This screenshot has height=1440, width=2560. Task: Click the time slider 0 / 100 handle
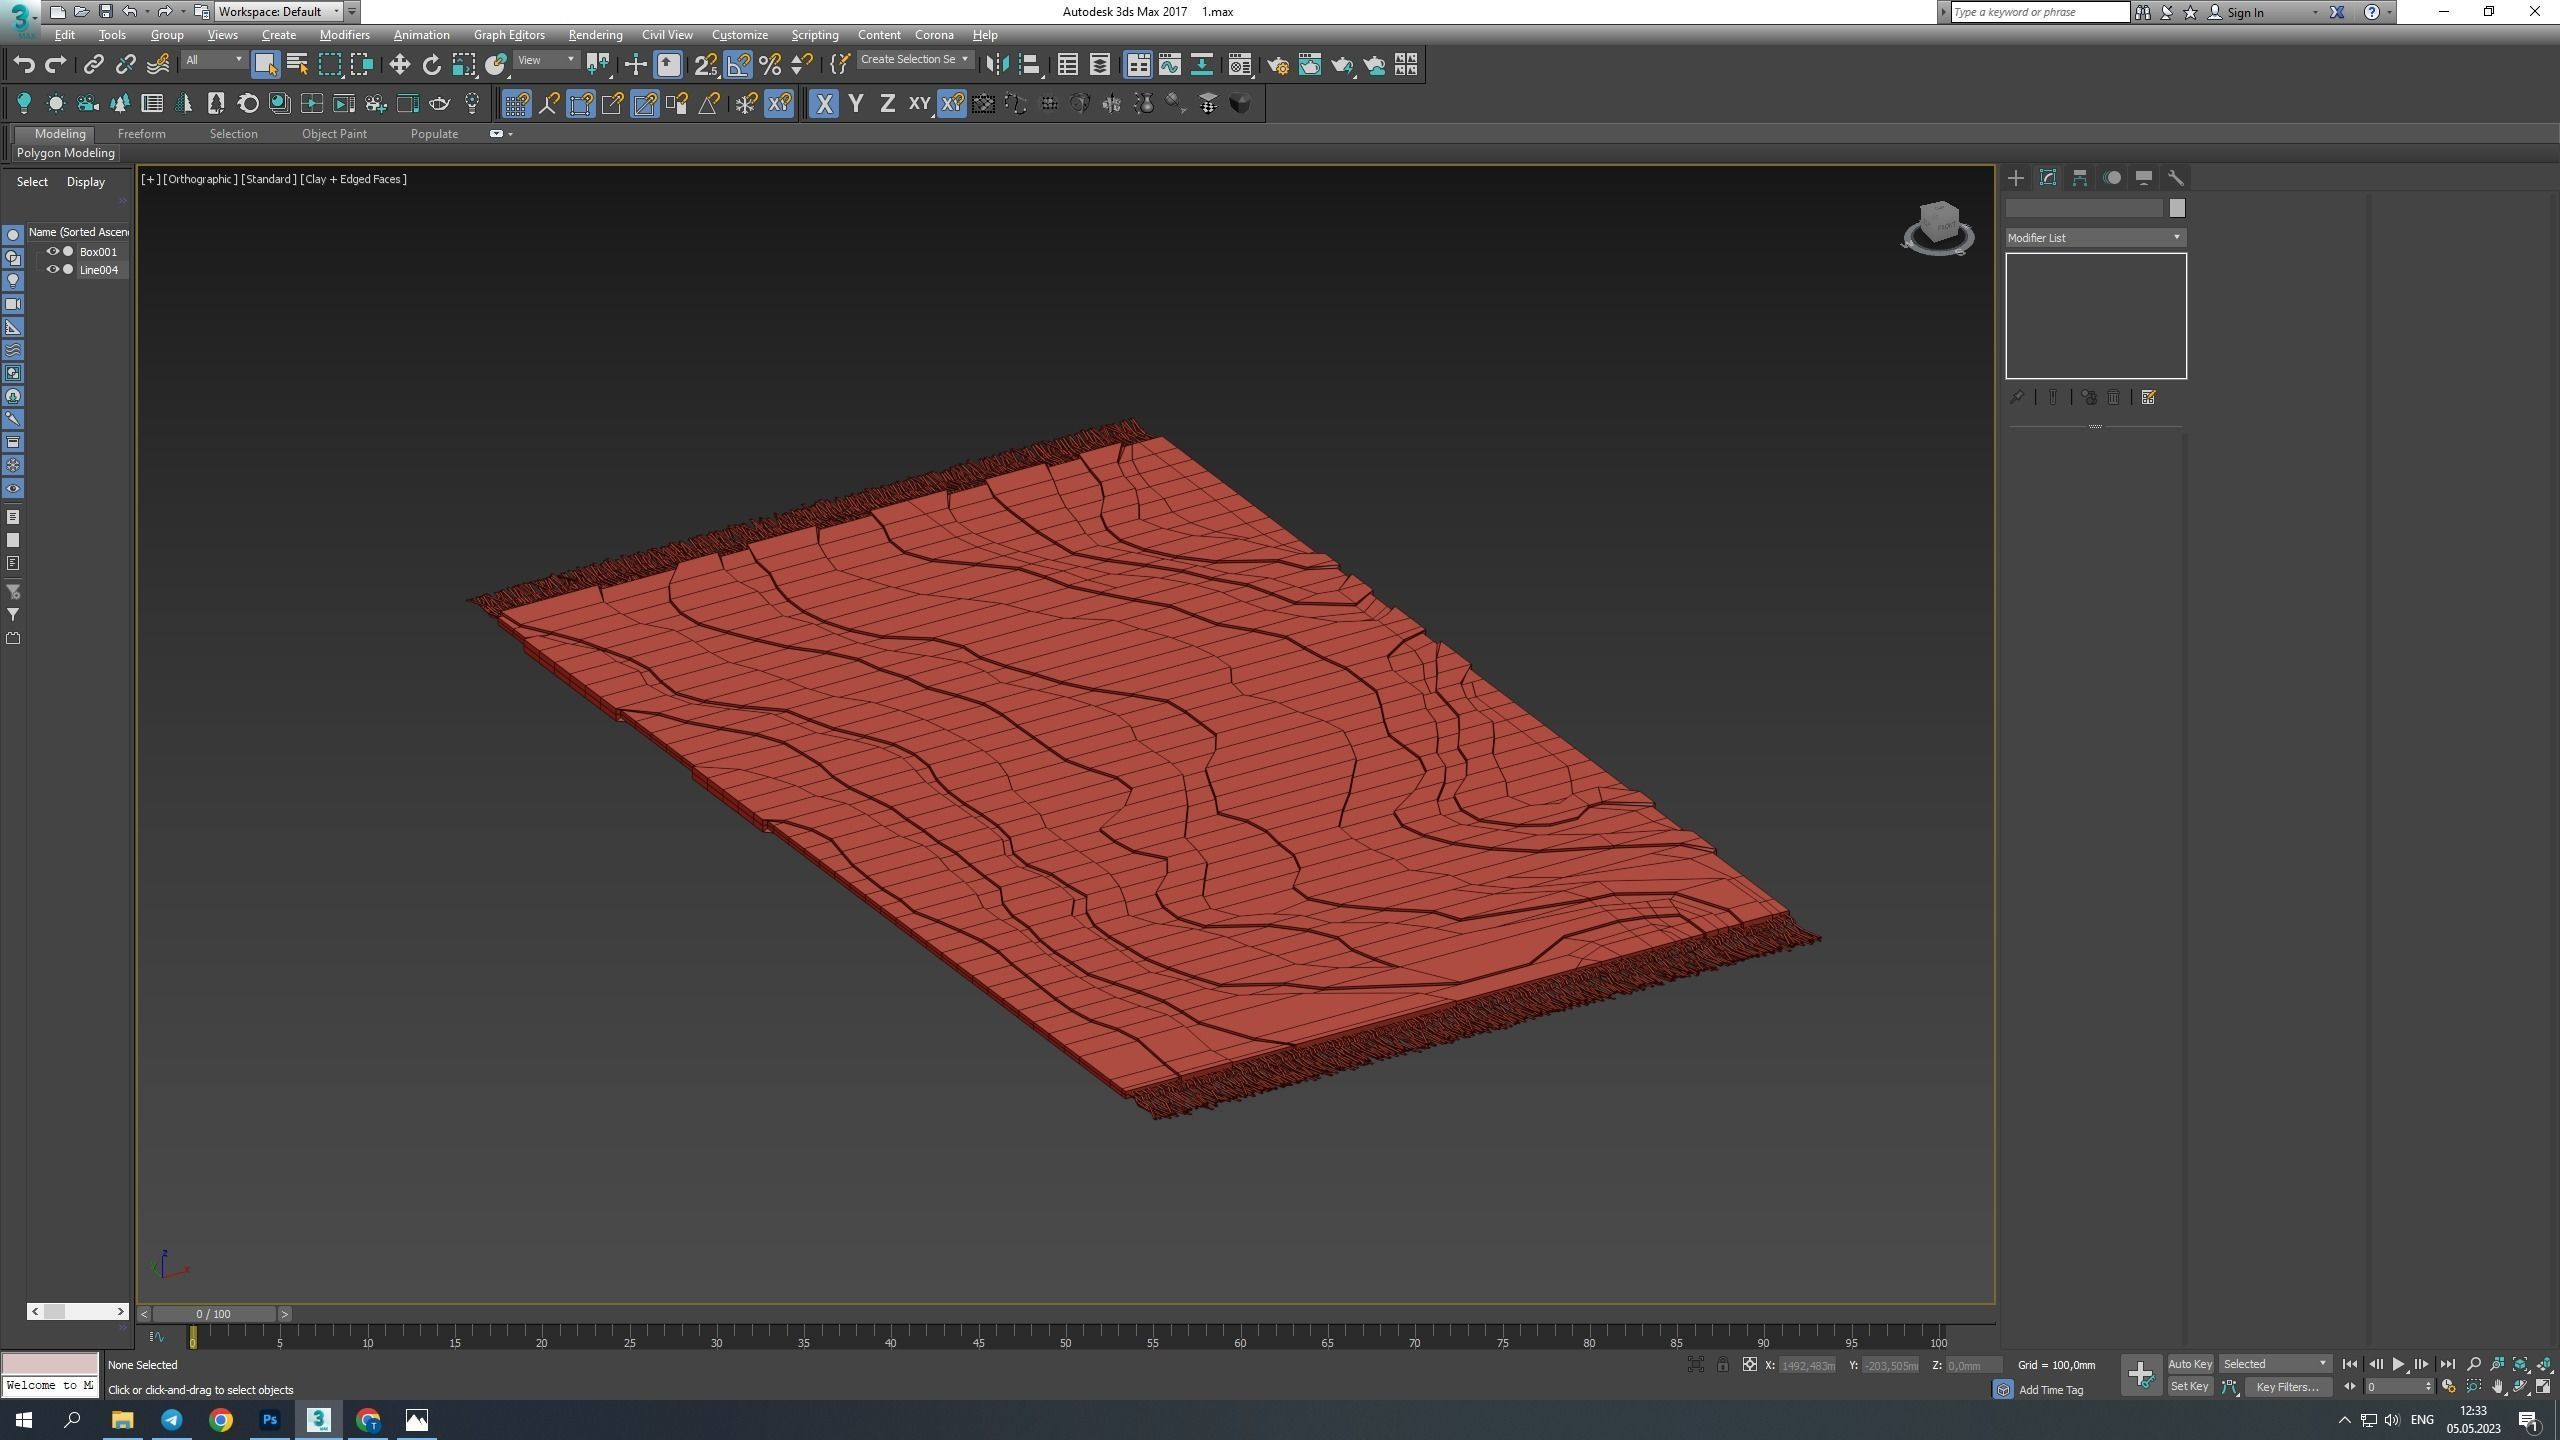(213, 1314)
